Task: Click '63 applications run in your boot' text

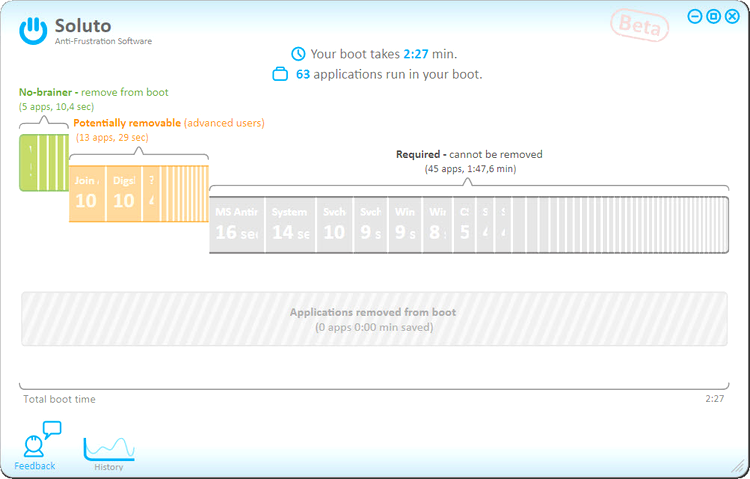Action: [389, 75]
